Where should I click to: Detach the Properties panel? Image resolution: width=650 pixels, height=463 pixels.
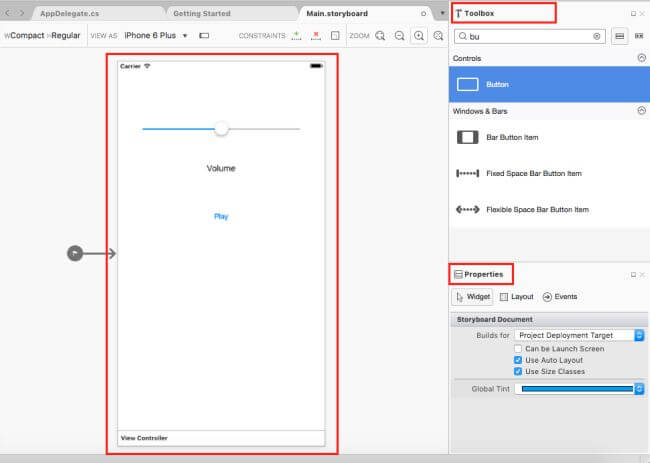pos(633,275)
